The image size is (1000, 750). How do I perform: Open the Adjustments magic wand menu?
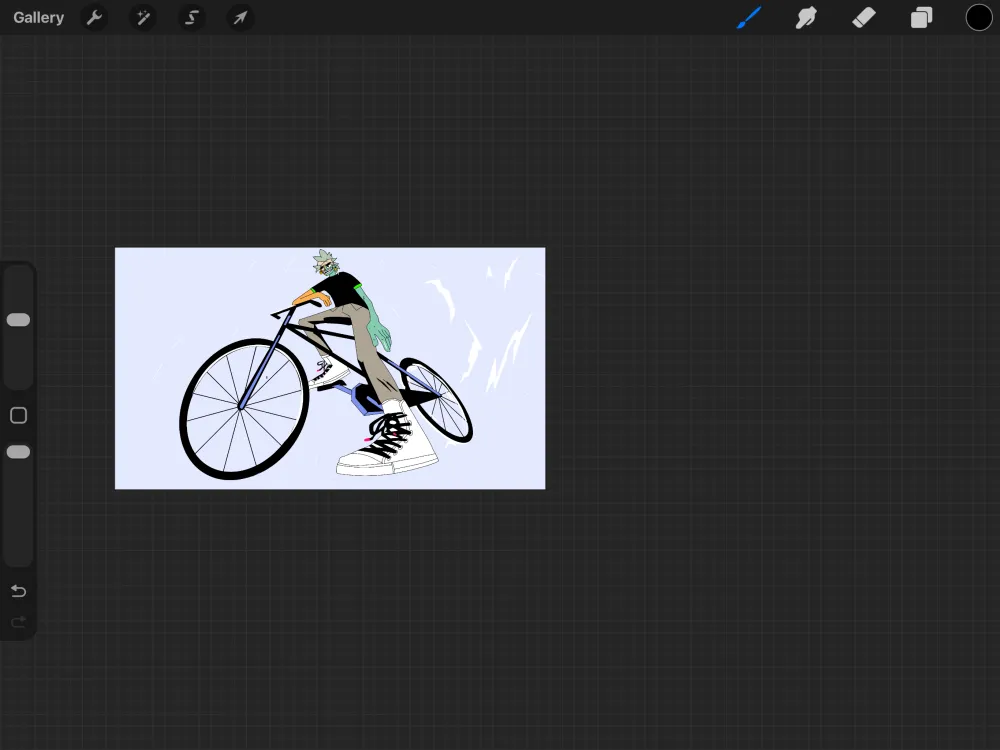pos(143,17)
